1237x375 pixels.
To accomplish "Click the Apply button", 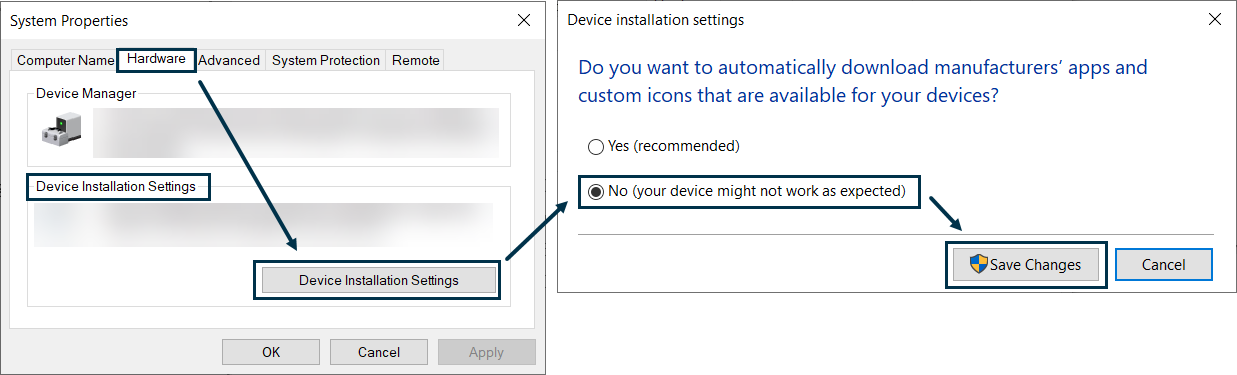I will [487, 352].
